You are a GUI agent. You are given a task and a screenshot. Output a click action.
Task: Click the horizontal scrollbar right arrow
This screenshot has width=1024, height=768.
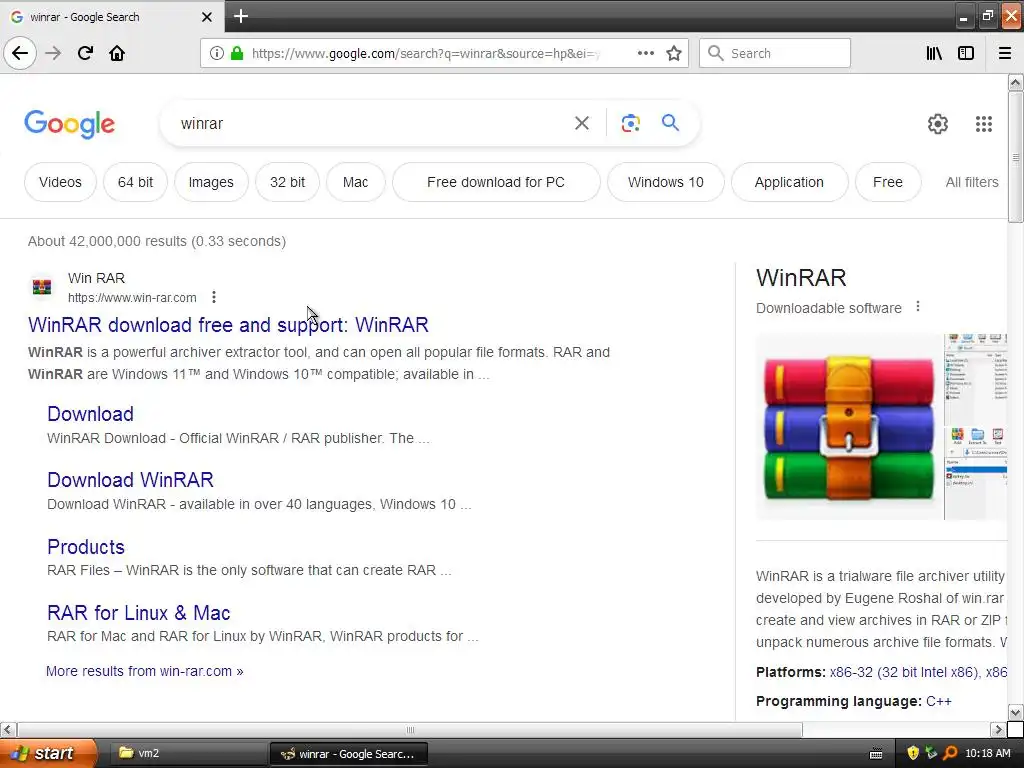[998, 729]
